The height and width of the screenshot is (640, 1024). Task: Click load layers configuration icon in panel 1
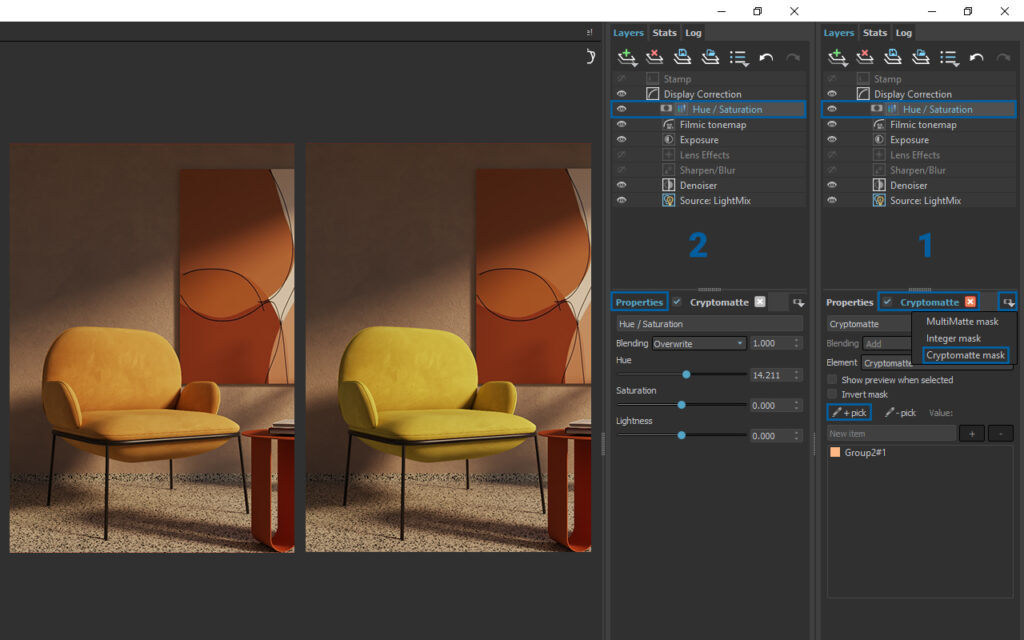[x=920, y=57]
